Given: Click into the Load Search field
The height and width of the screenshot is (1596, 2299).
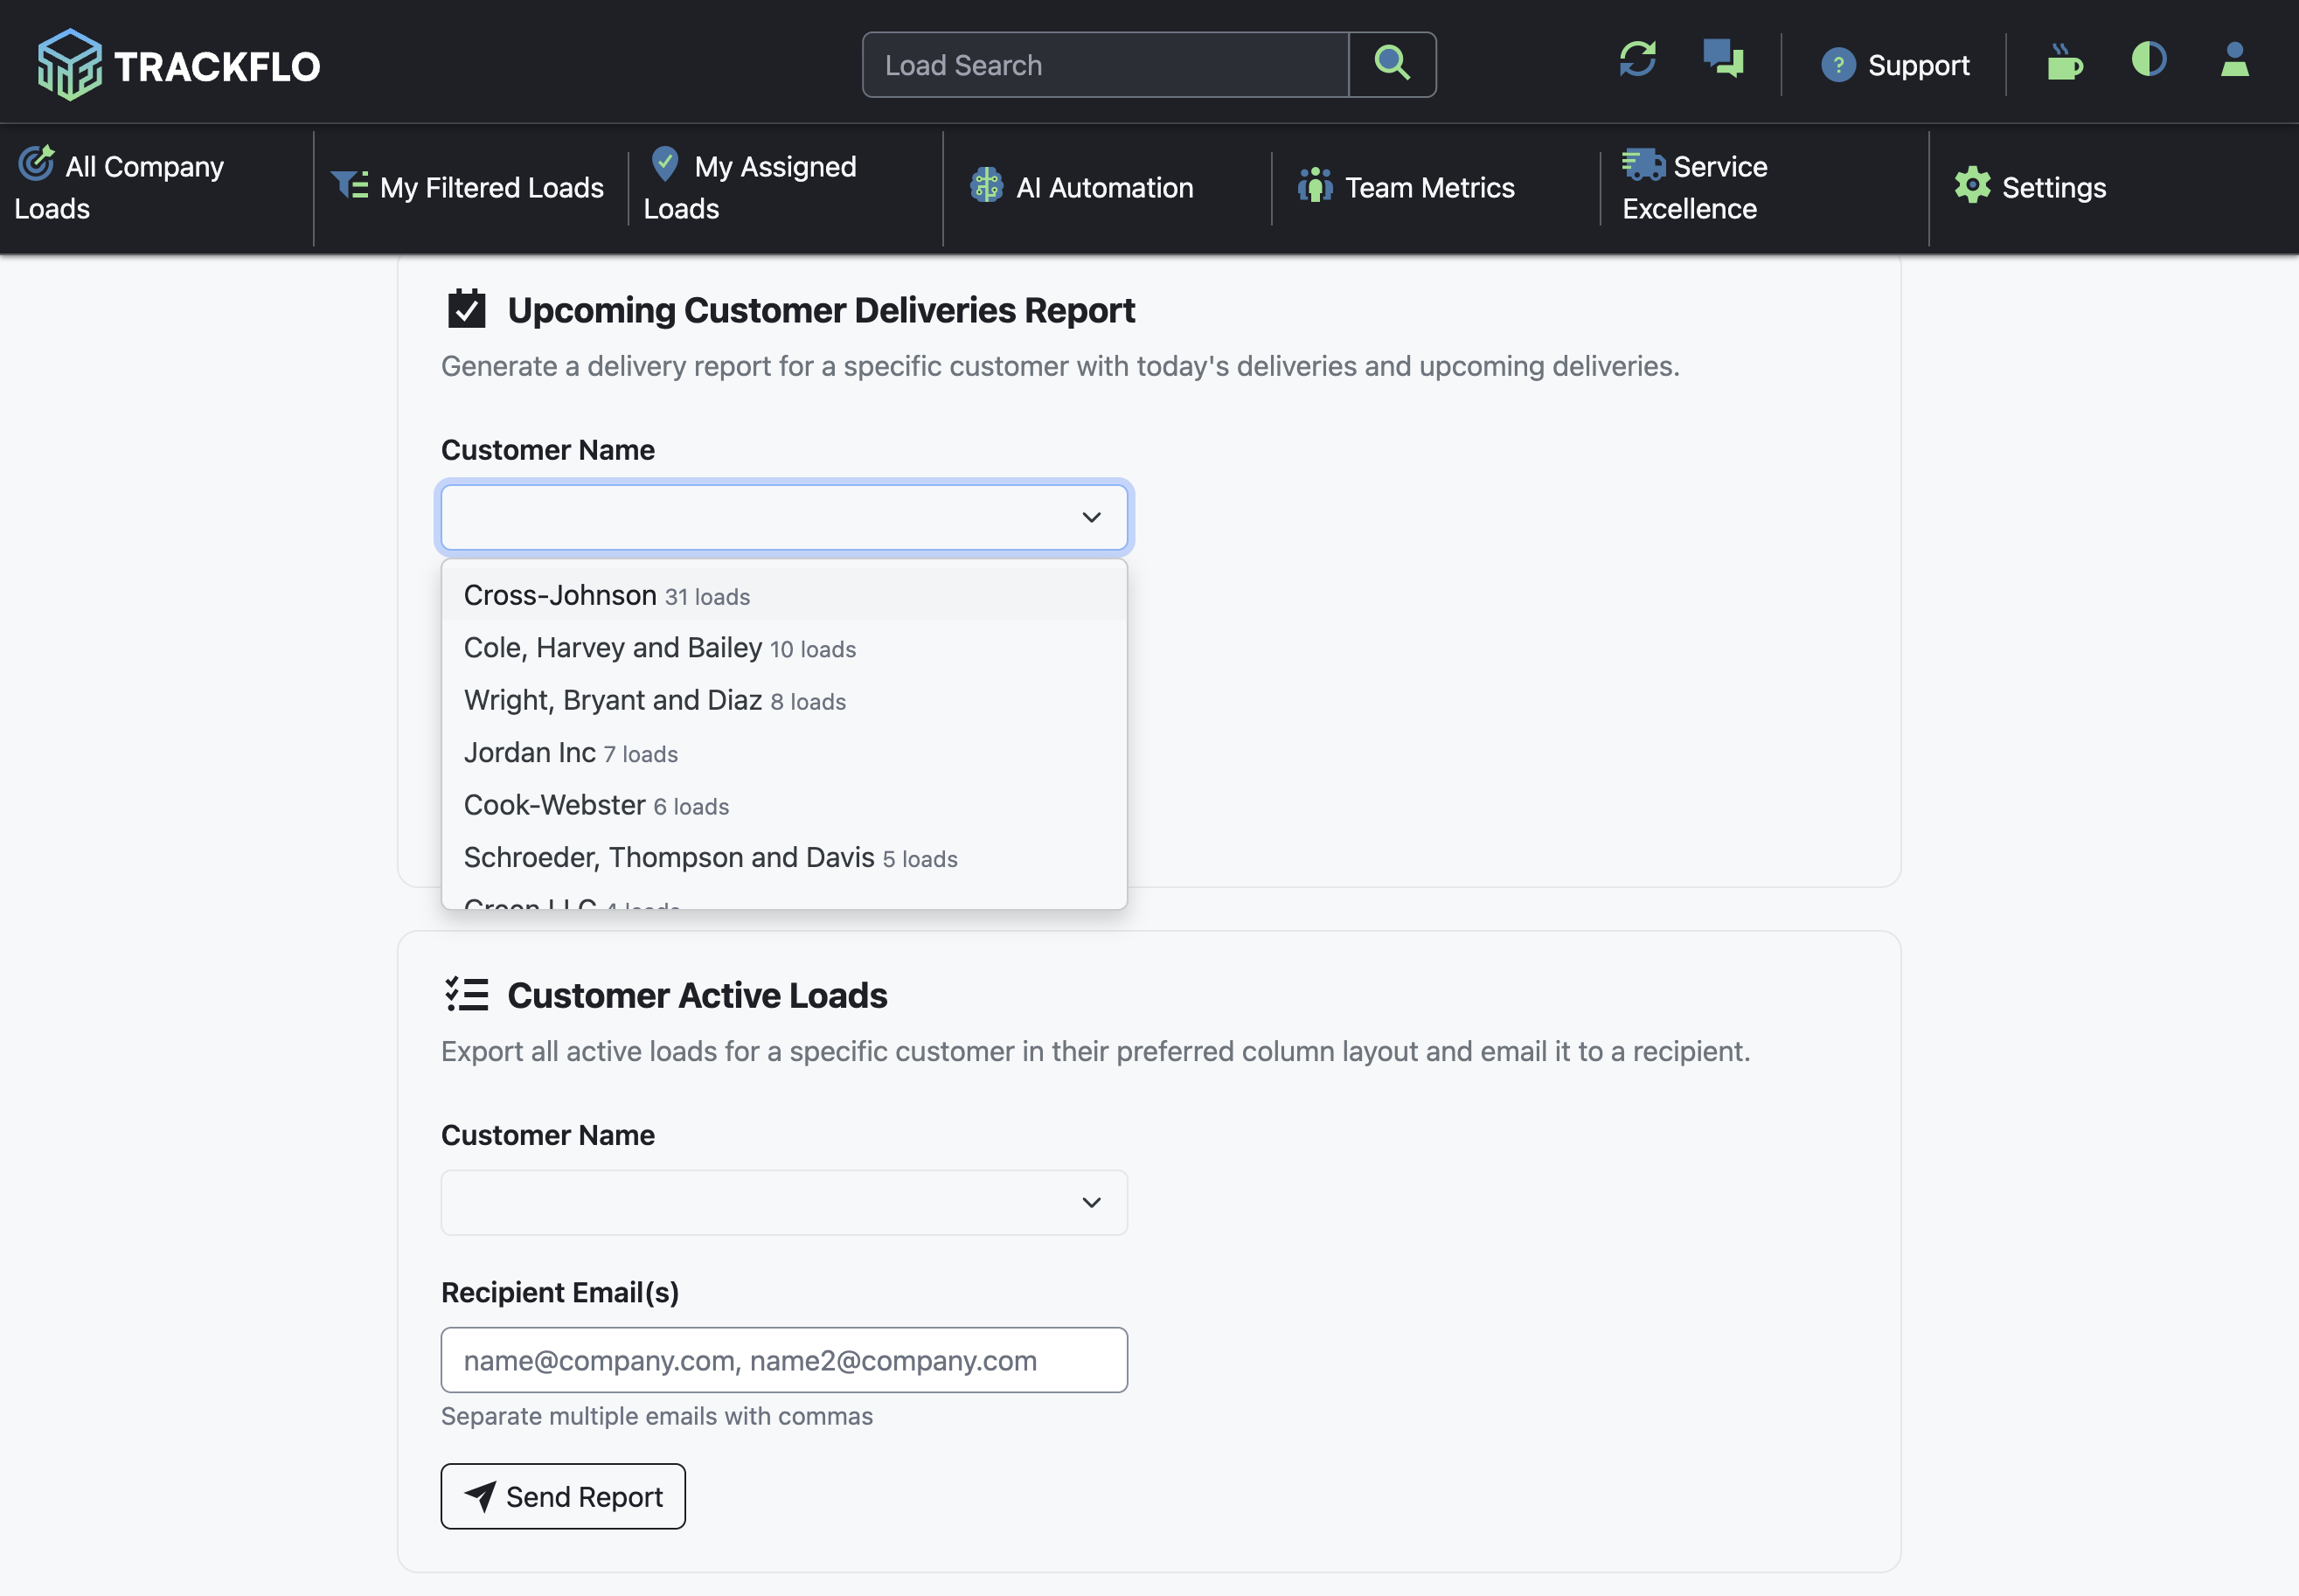Looking at the screenshot, I should [x=1105, y=65].
